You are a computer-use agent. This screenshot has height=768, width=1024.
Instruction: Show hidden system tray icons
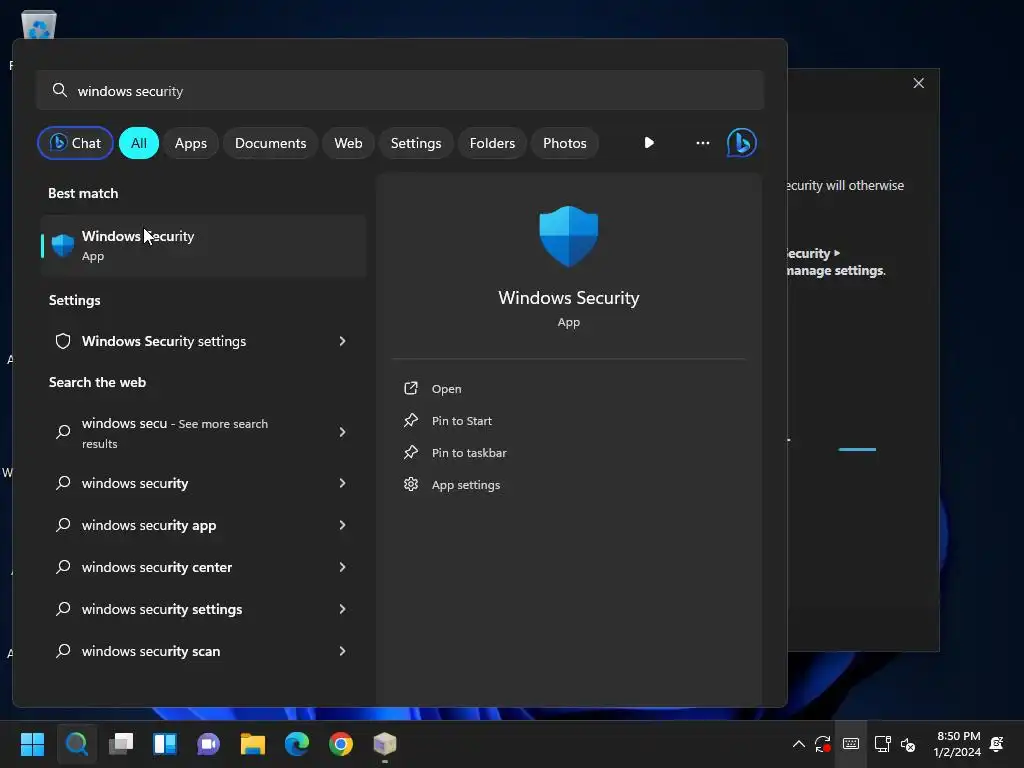(x=798, y=744)
